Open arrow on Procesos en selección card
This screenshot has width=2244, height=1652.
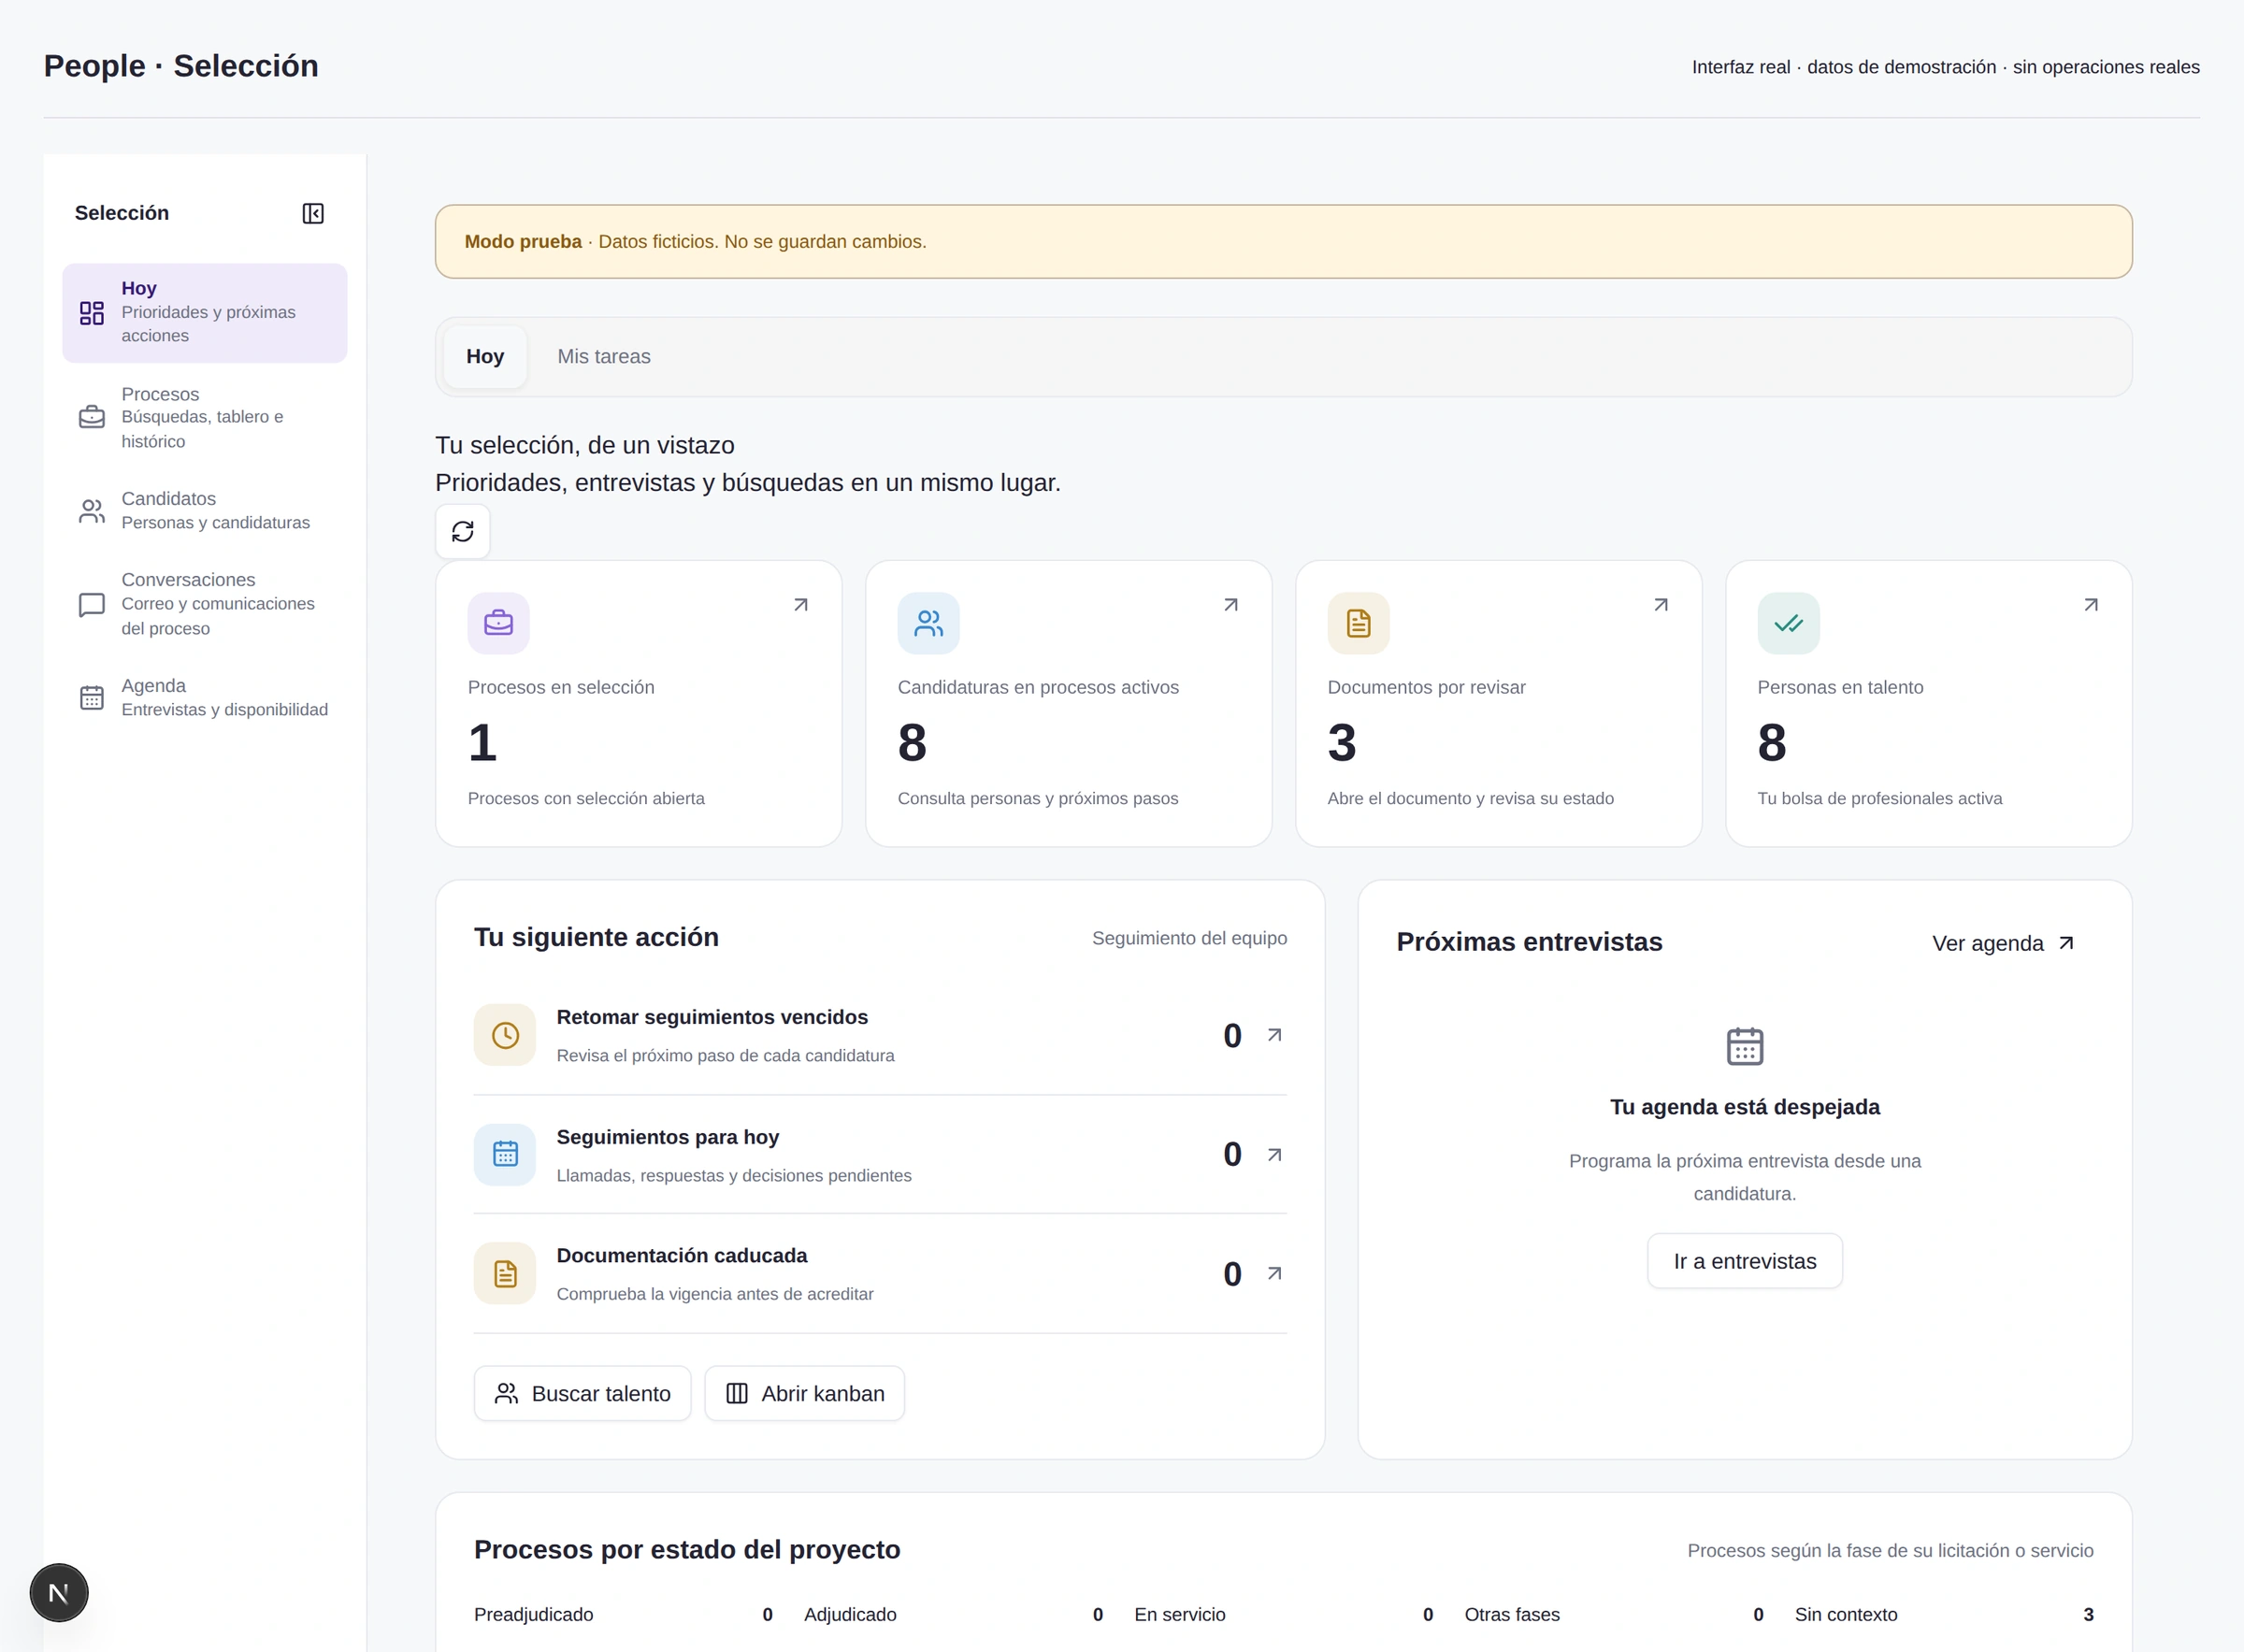tap(800, 605)
